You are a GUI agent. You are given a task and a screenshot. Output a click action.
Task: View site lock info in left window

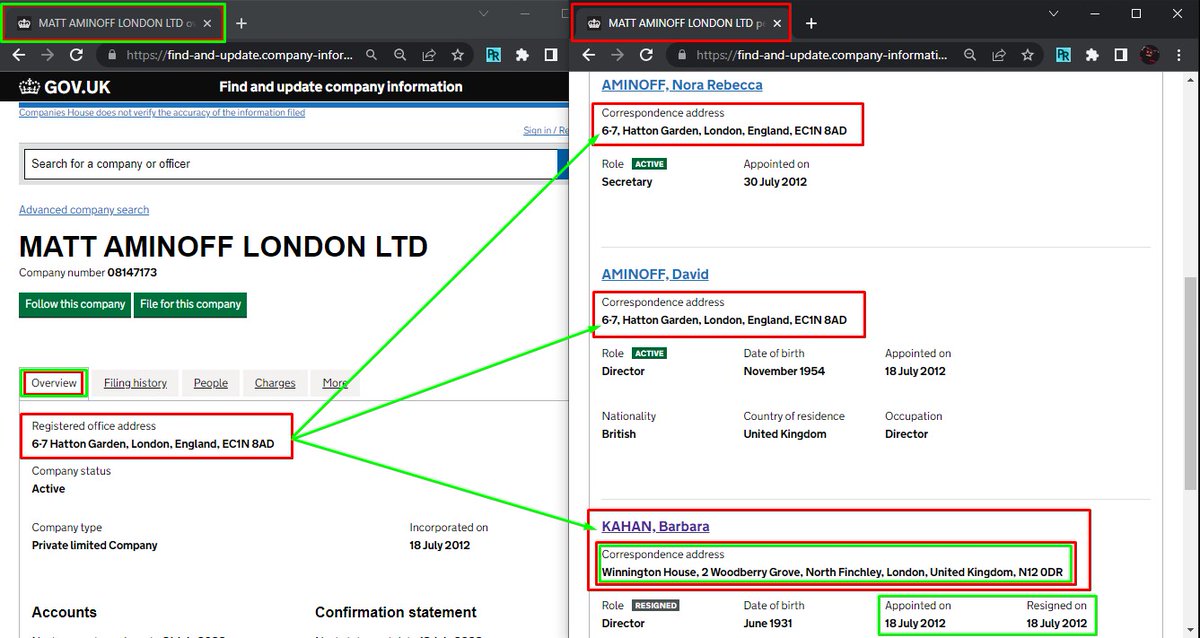(112, 56)
